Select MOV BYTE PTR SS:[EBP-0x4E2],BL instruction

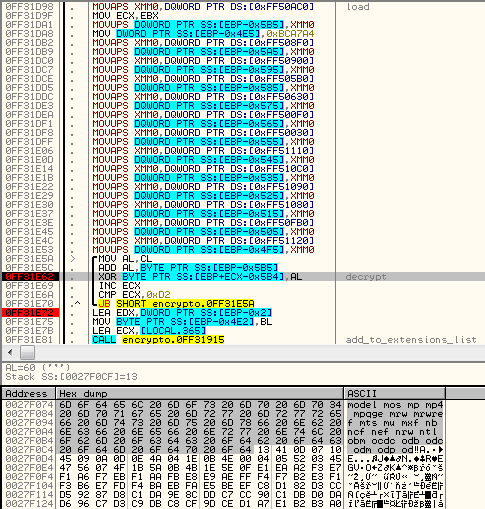(182, 322)
